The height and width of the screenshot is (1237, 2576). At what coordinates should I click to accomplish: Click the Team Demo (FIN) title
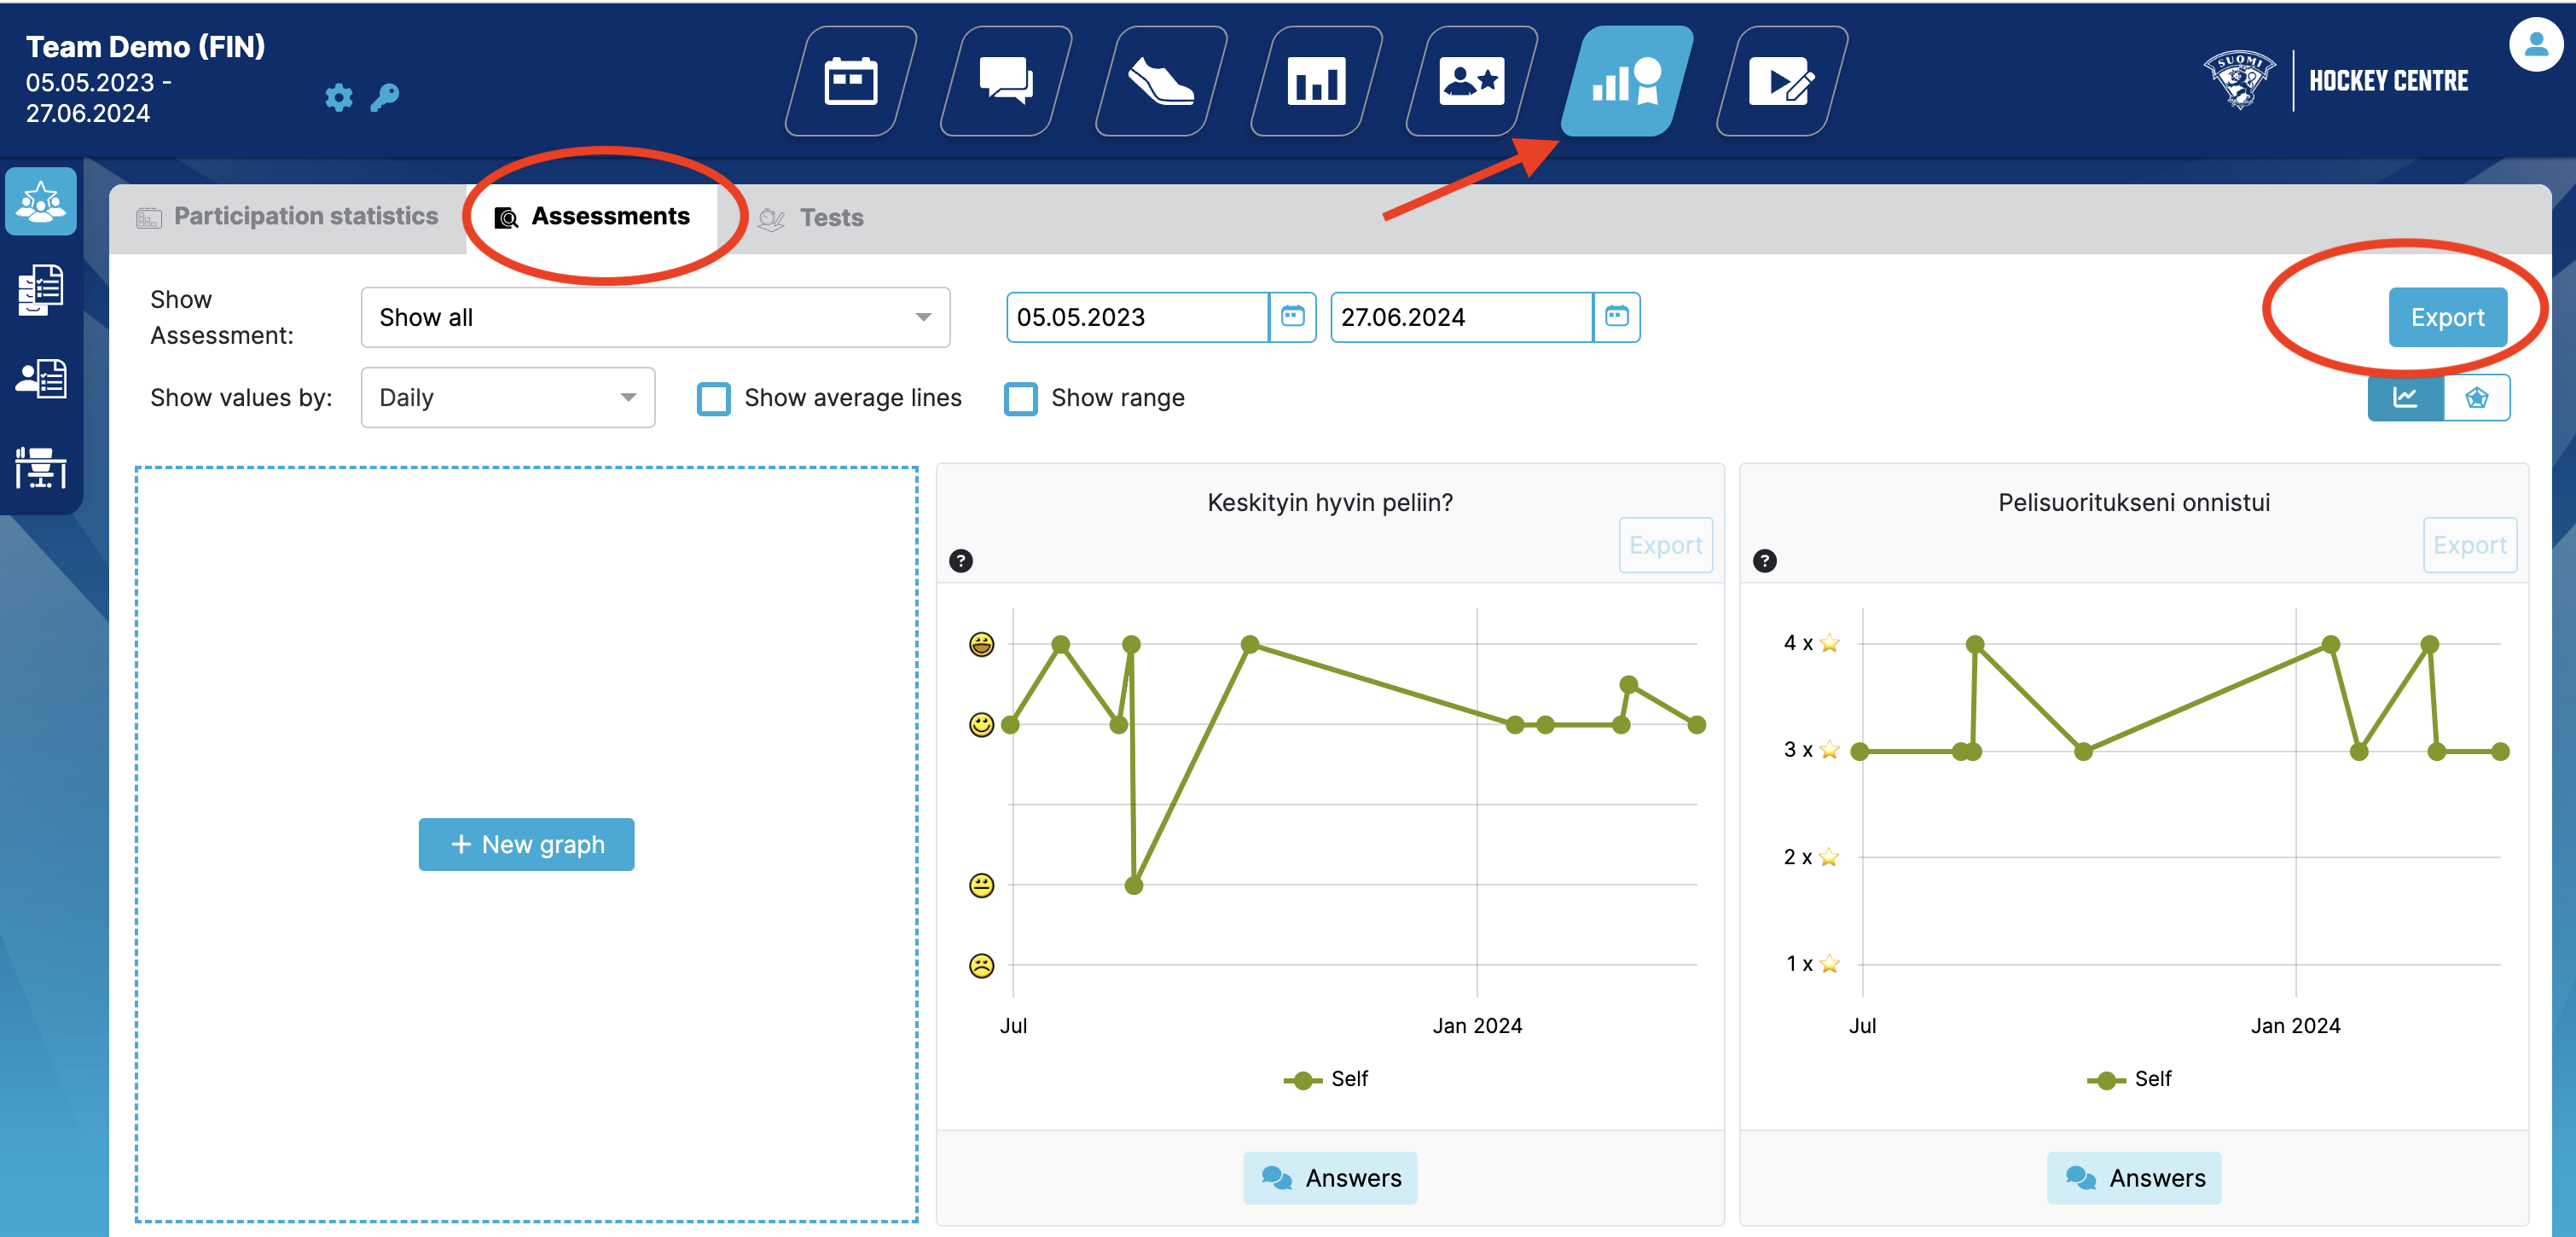pos(146,46)
